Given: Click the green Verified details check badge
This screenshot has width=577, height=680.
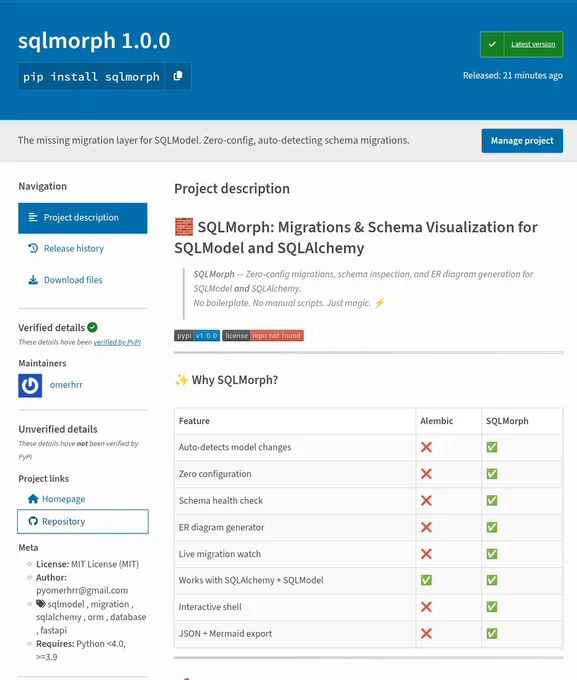Looking at the screenshot, I should [92, 327].
